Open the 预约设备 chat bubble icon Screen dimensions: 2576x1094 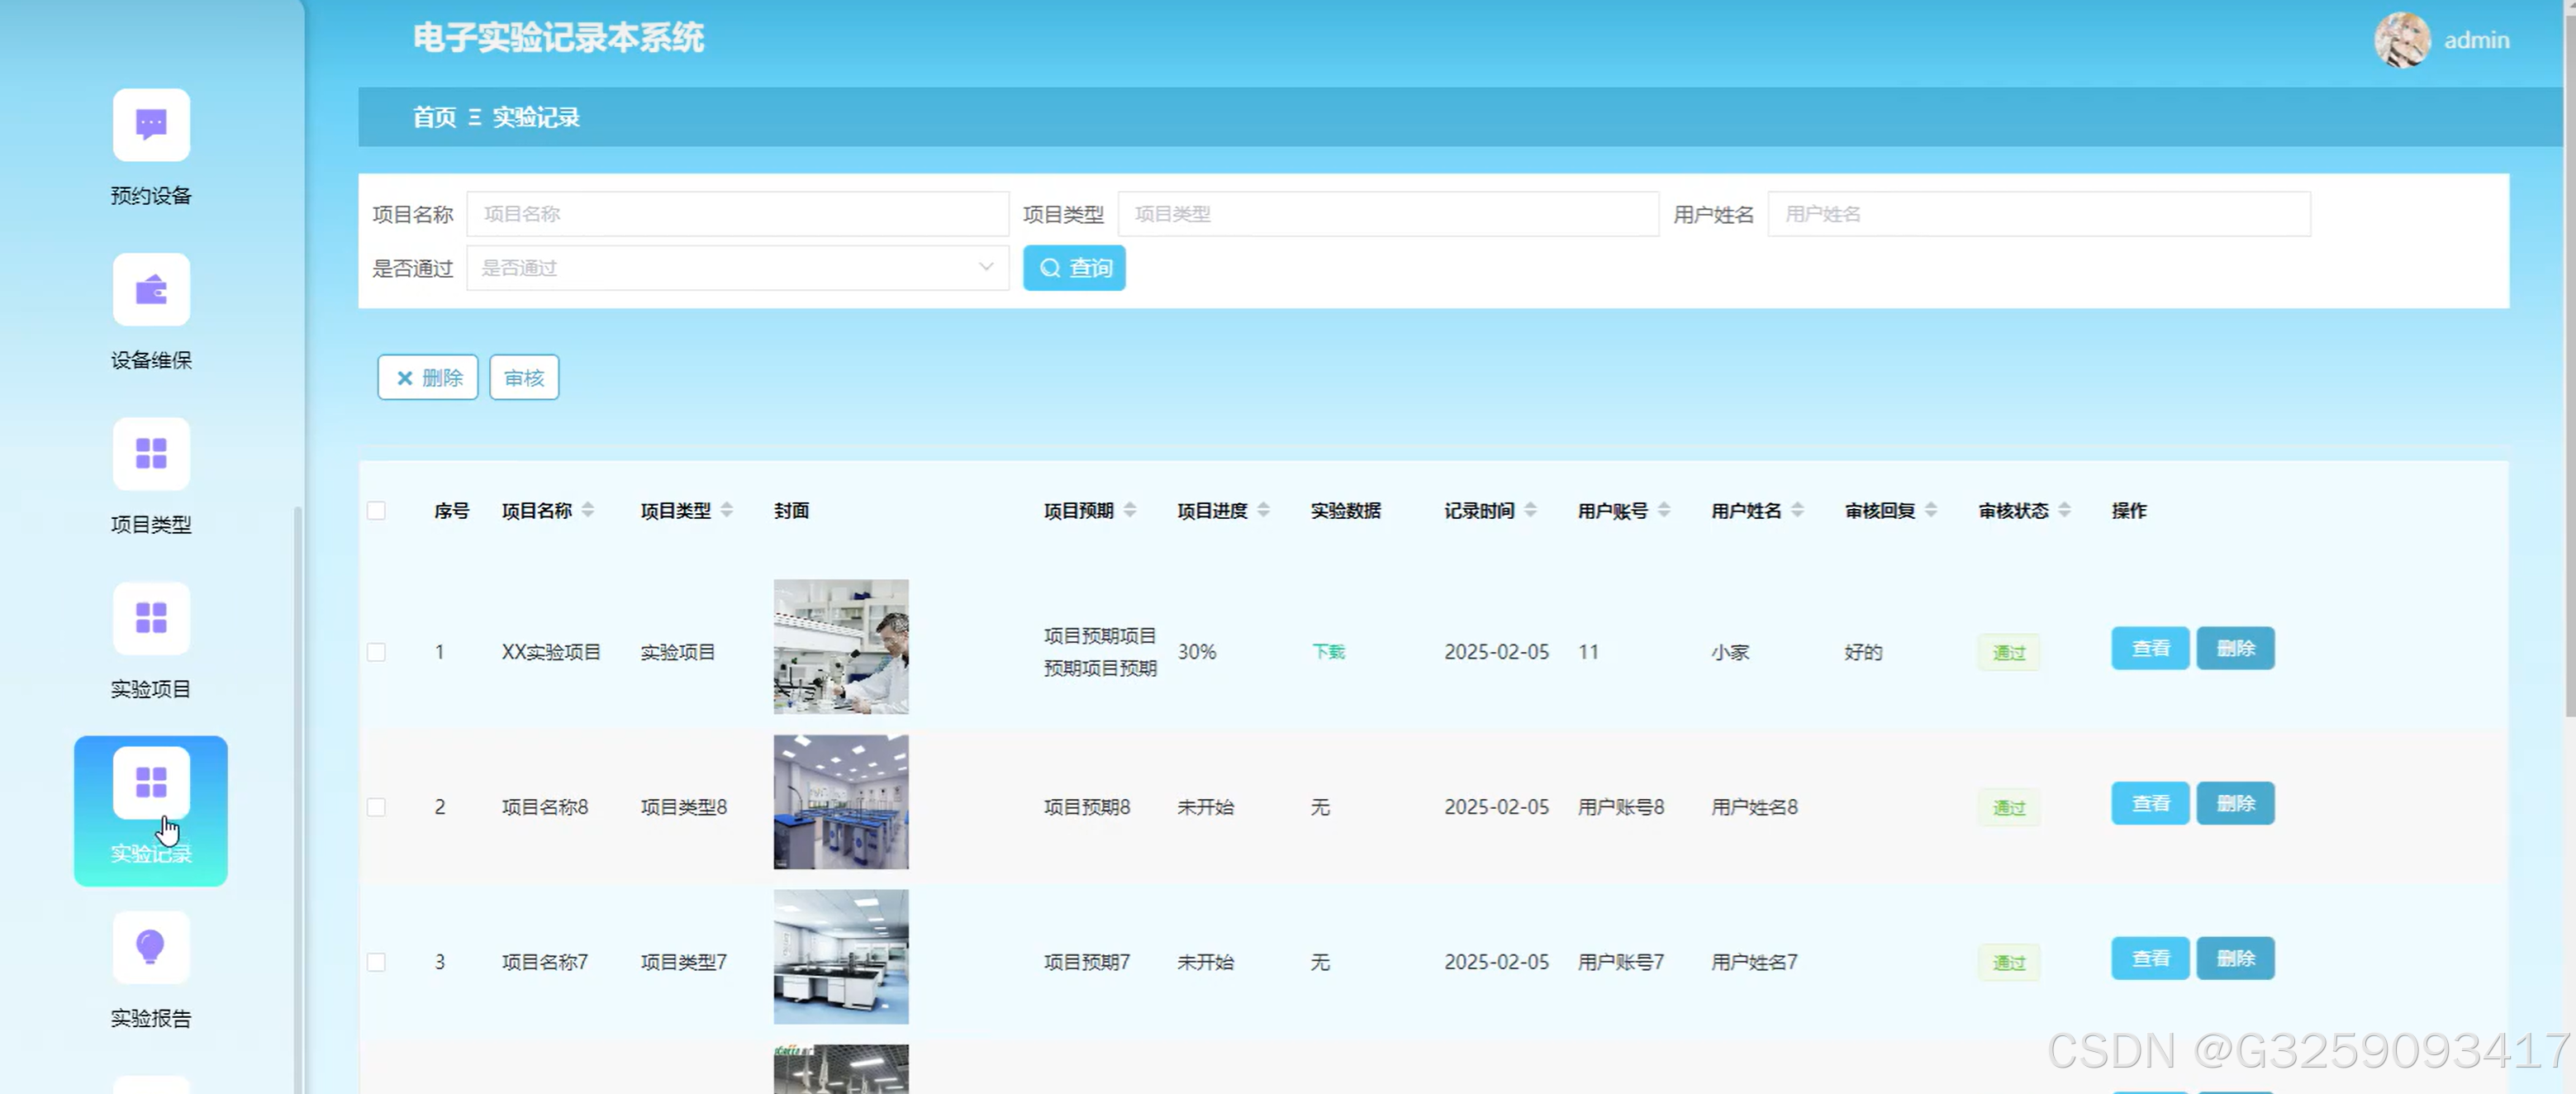pos(151,125)
